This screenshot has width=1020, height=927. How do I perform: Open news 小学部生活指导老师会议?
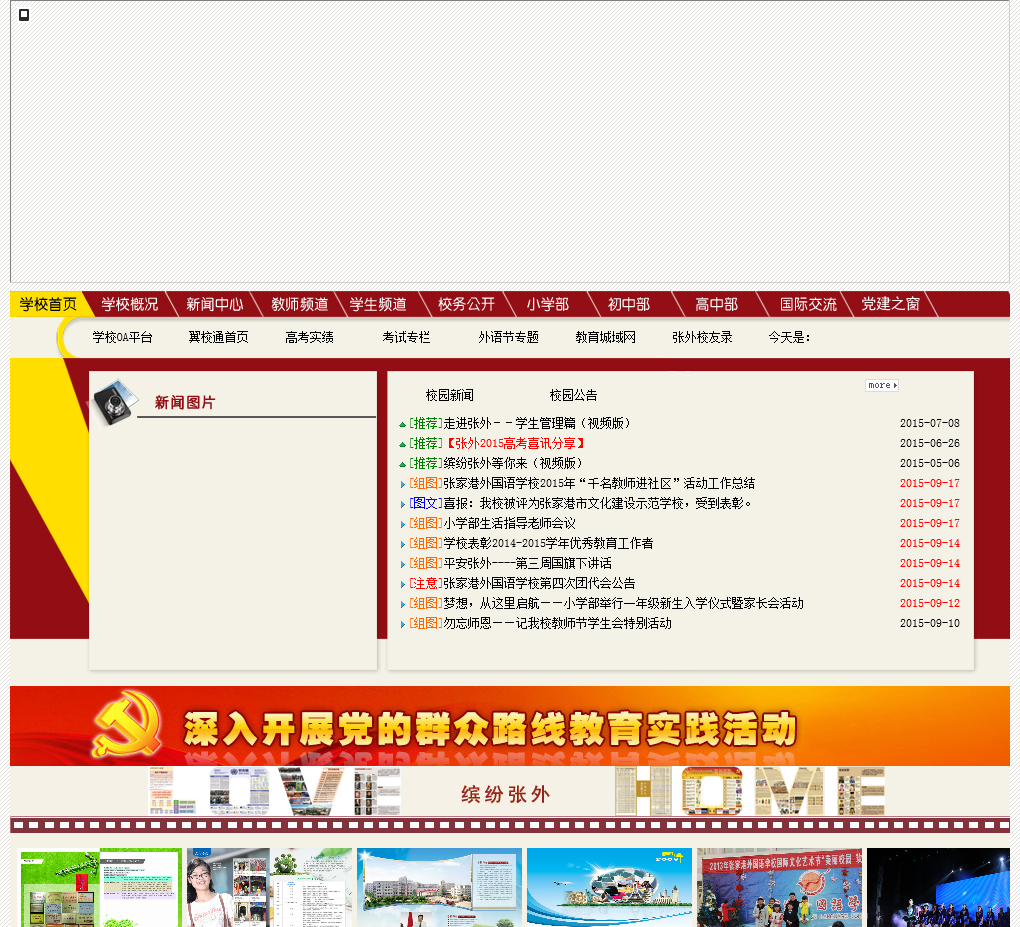coord(509,524)
